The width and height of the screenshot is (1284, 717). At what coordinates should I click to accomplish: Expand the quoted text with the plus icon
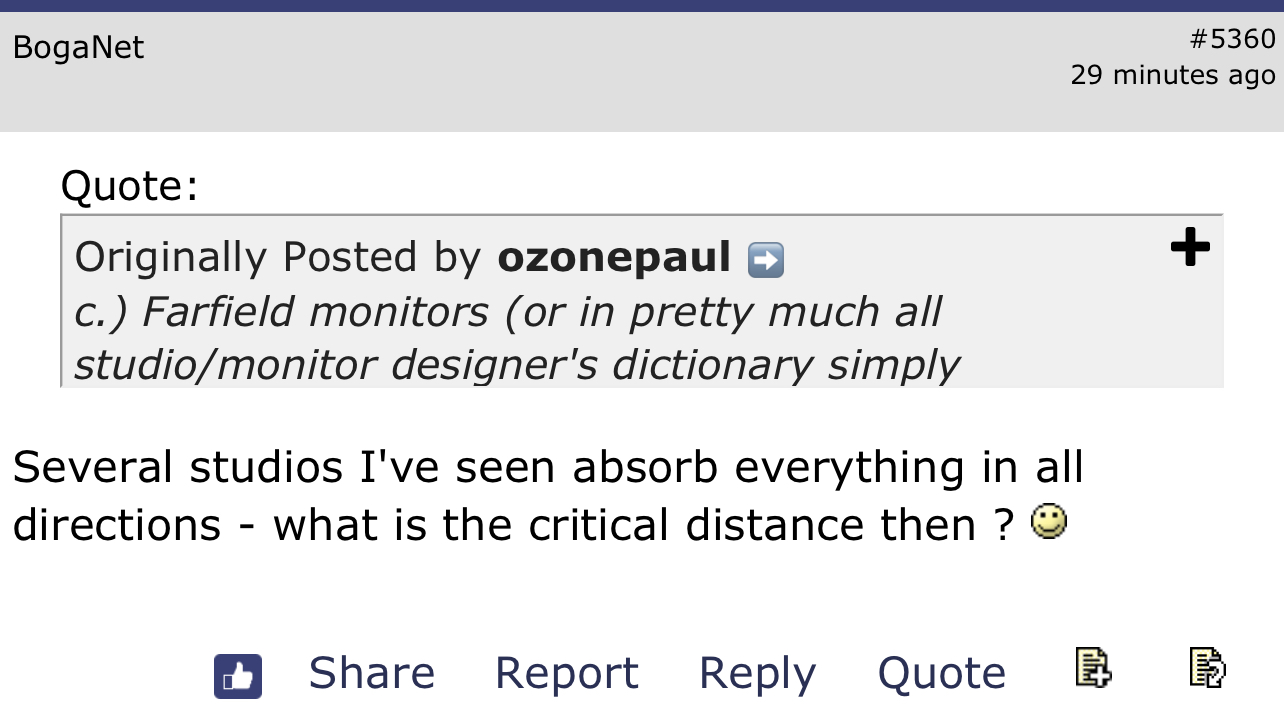coord(1190,247)
